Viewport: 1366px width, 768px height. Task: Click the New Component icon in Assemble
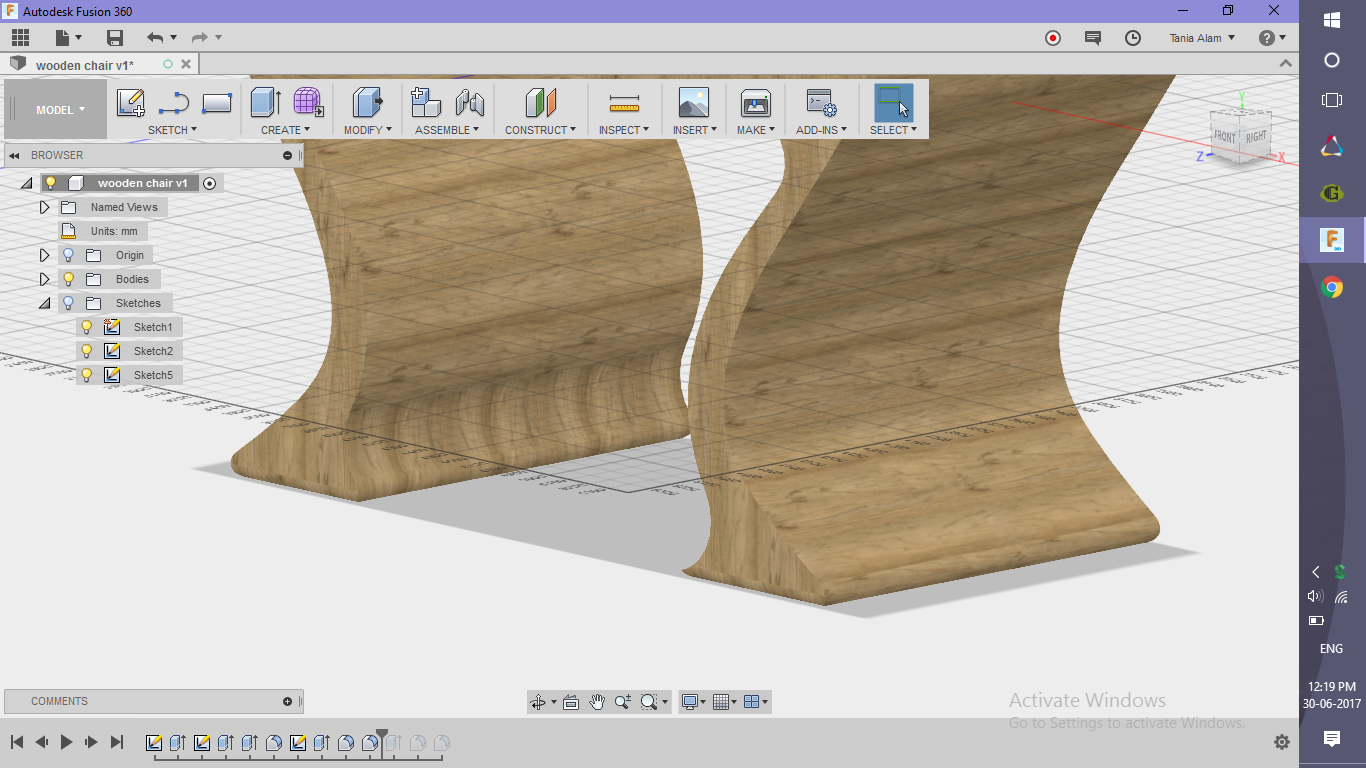point(426,103)
